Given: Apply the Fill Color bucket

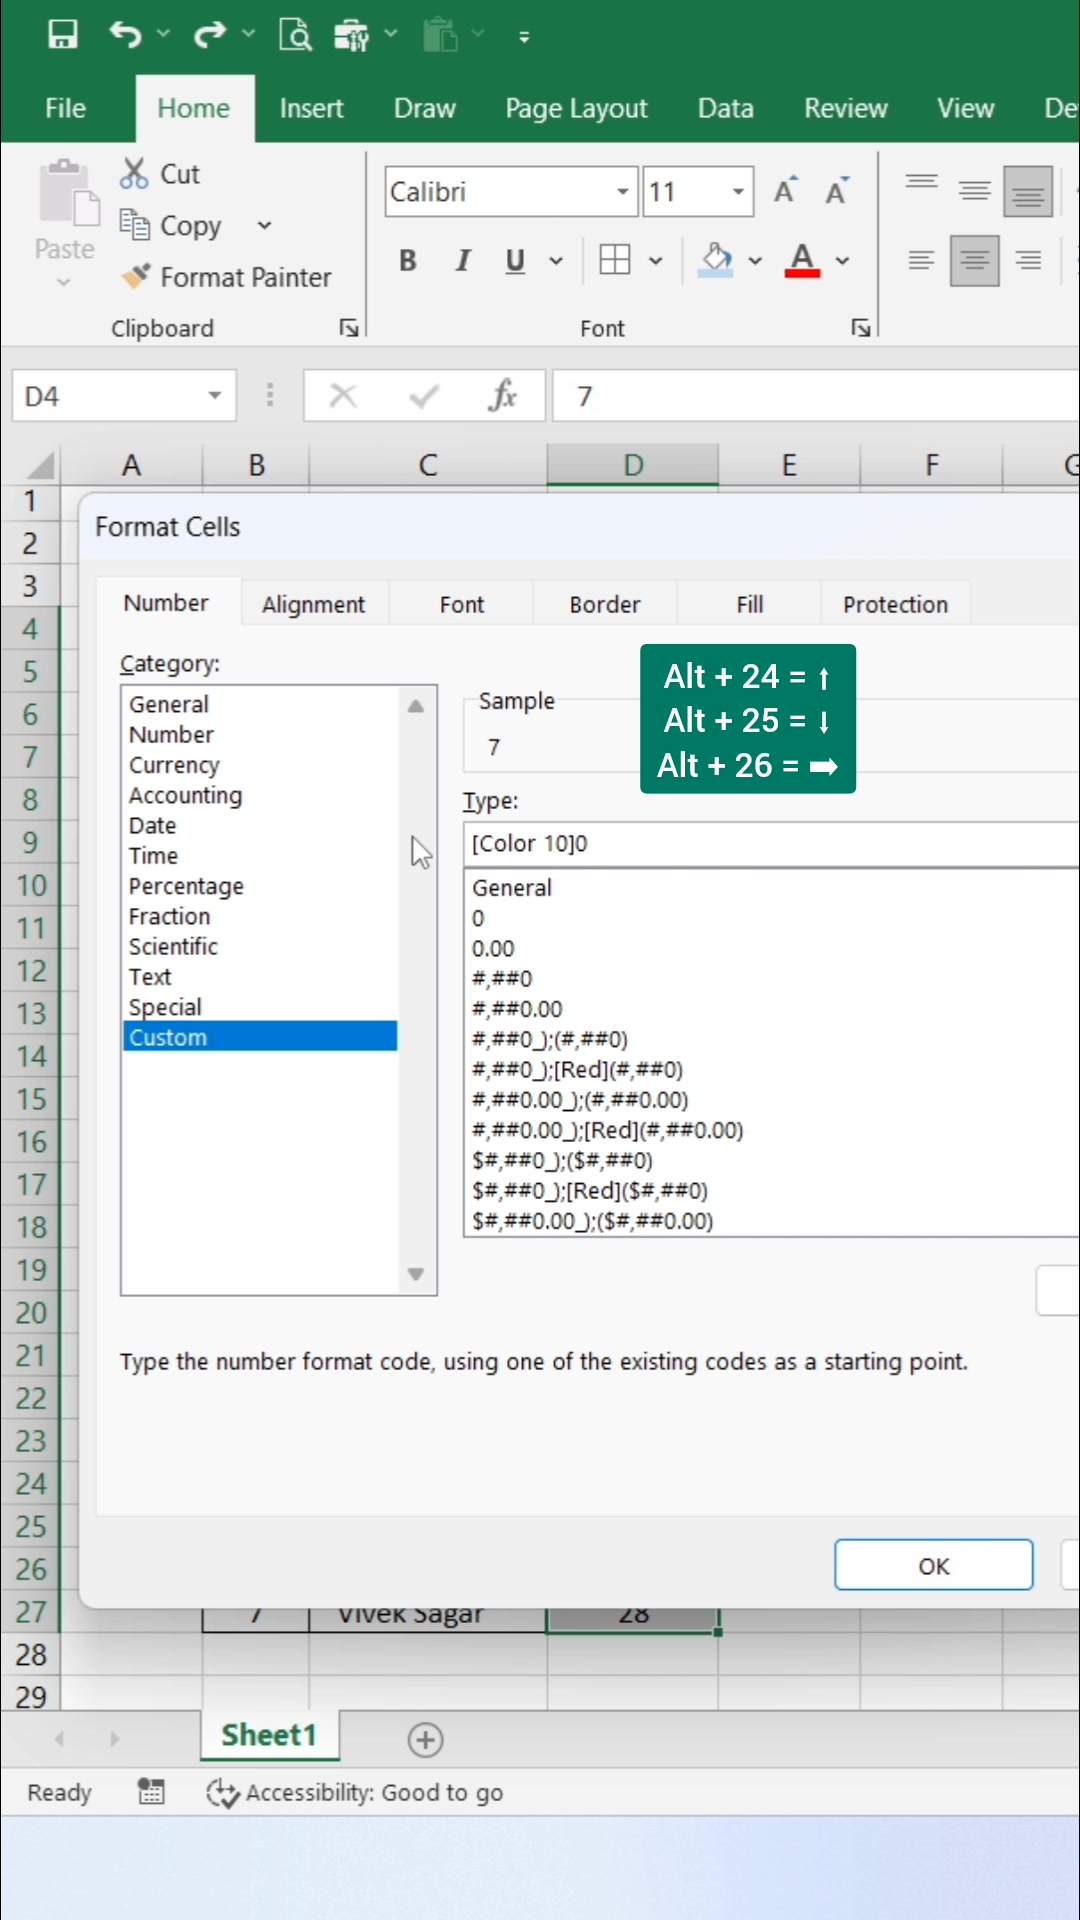Looking at the screenshot, I should click(x=716, y=260).
